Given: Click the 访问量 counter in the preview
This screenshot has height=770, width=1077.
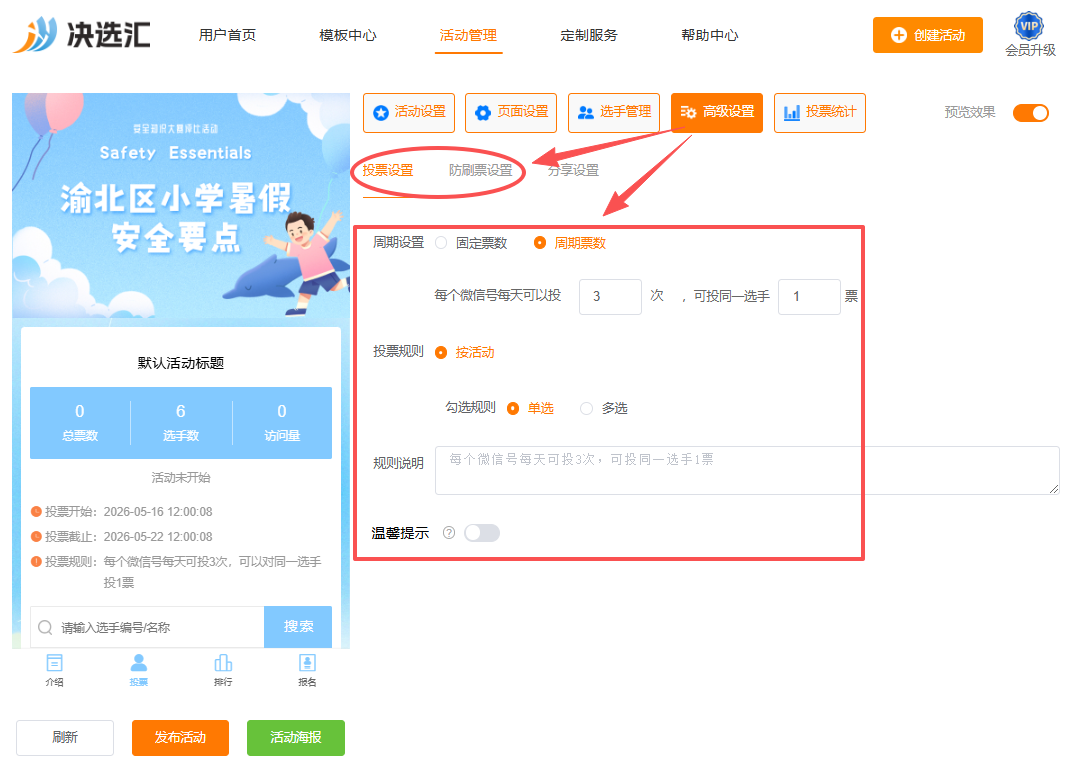Looking at the screenshot, I should click(x=282, y=422).
